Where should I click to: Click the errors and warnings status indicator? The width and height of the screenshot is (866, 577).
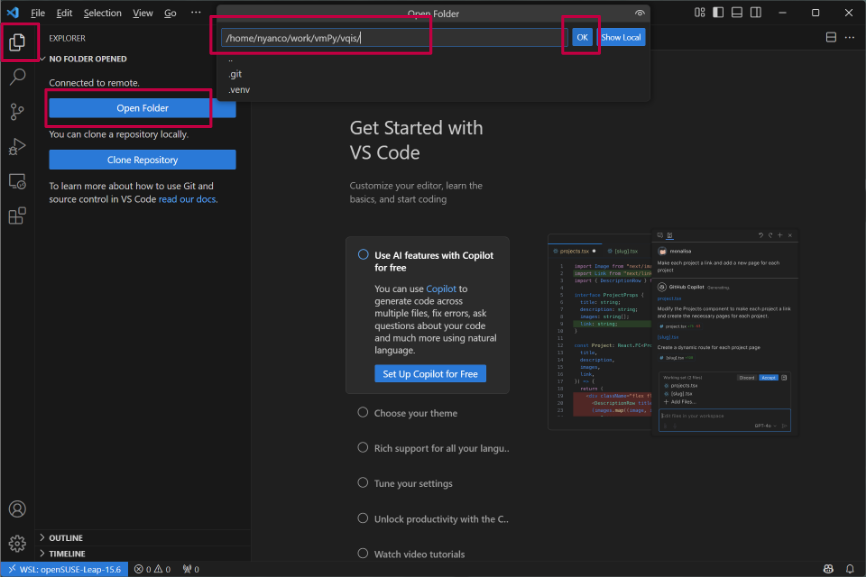152,569
